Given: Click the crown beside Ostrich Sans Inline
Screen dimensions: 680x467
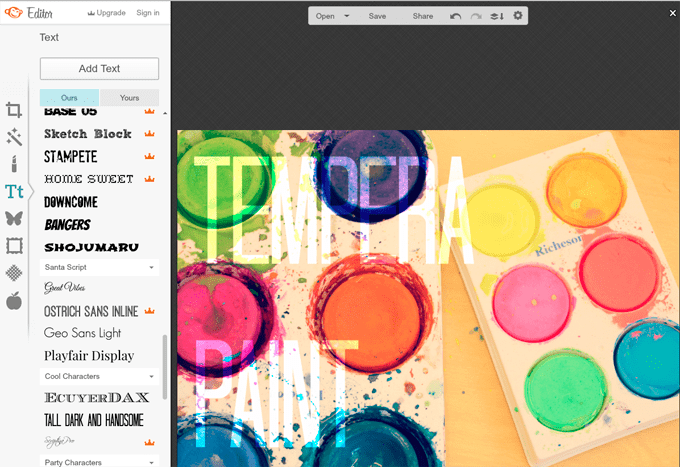Looking at the screenshot, I should [150, 311].
